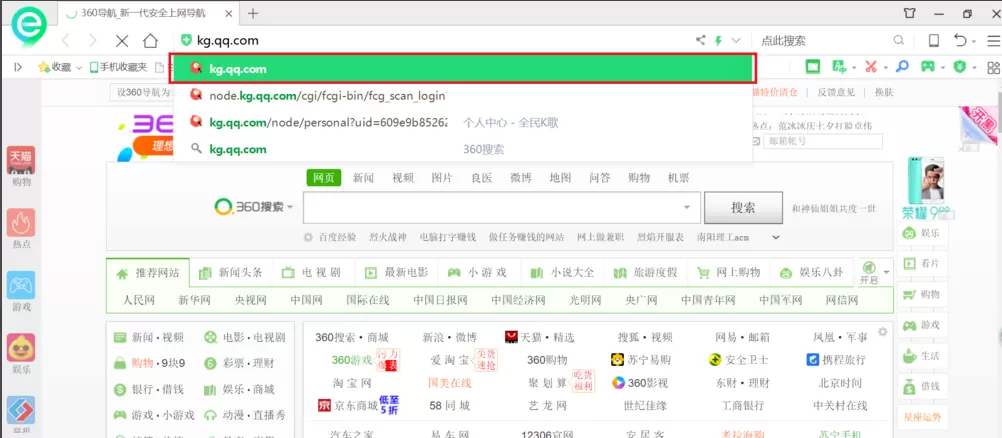Open the 推荐网站 category tab
Viewport: 1002px width, 438px height.
pyautogui.click(x=148, y=273)
